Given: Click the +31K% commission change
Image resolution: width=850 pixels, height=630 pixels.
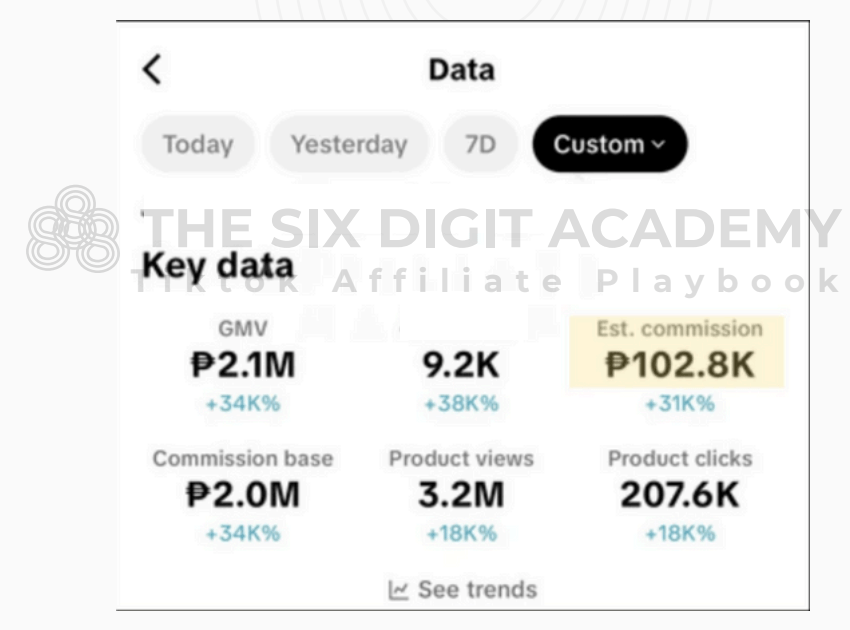Looking at the screenshot, I should click(680, 404).
